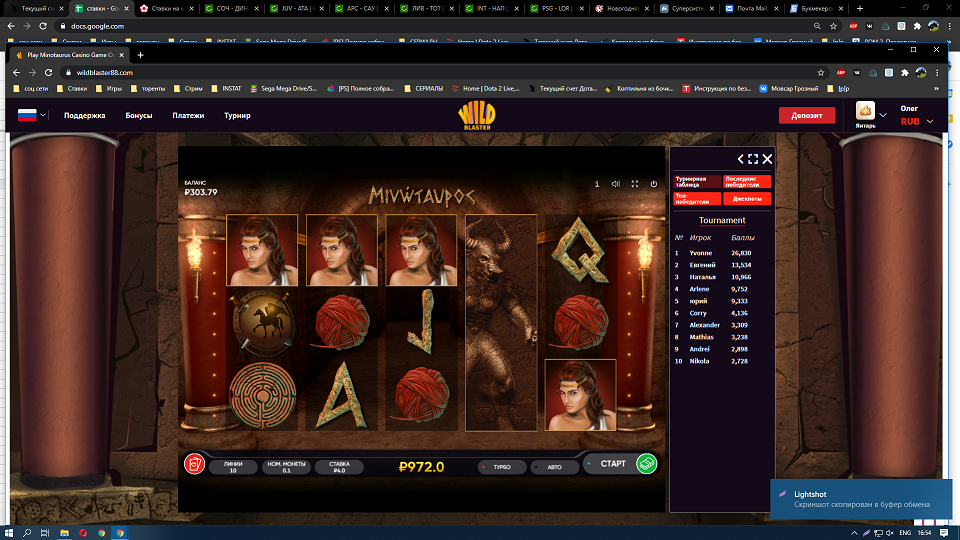Click zoom magnifier in background window address bar
960x540 pixels.
(x=817, y=26)
